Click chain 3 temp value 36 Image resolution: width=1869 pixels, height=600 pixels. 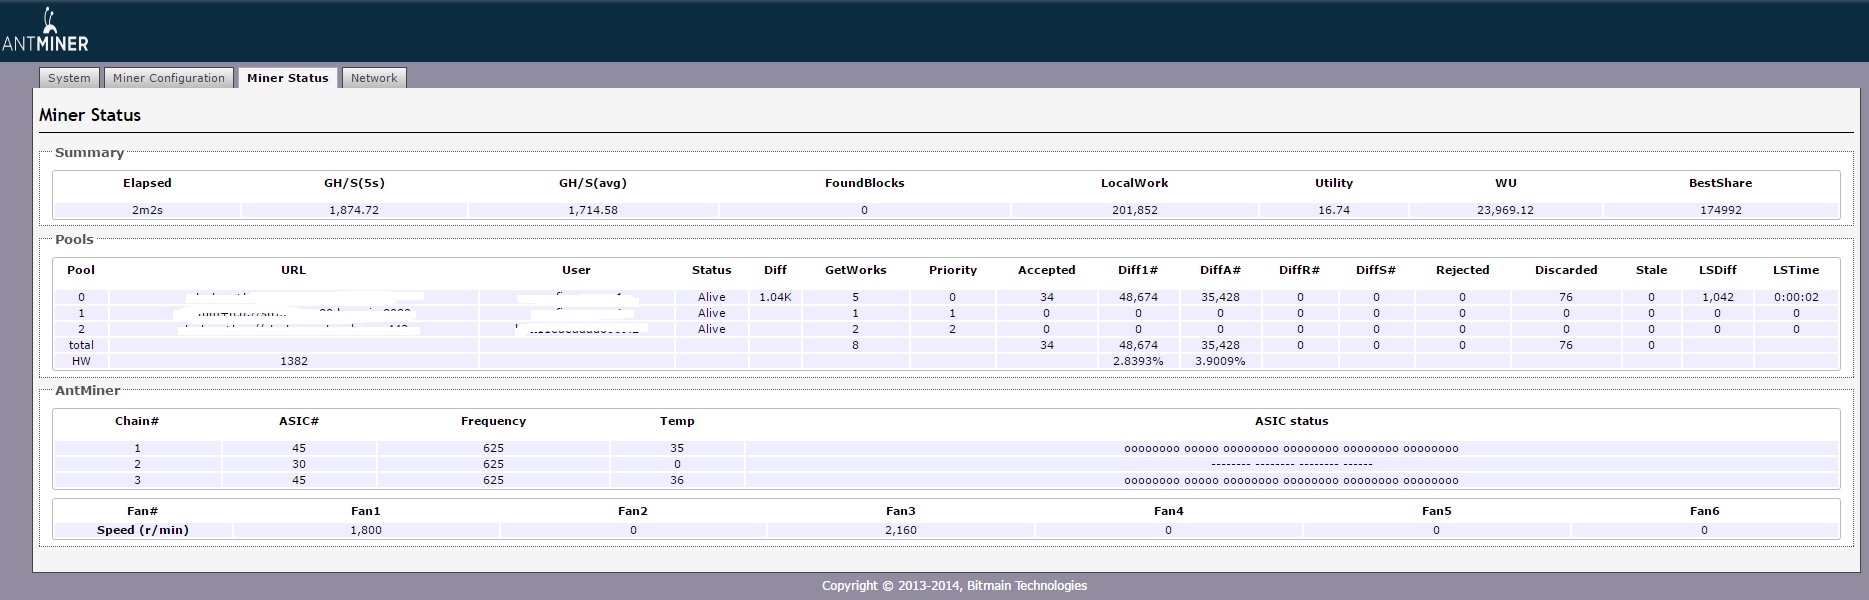click(677, 480)
